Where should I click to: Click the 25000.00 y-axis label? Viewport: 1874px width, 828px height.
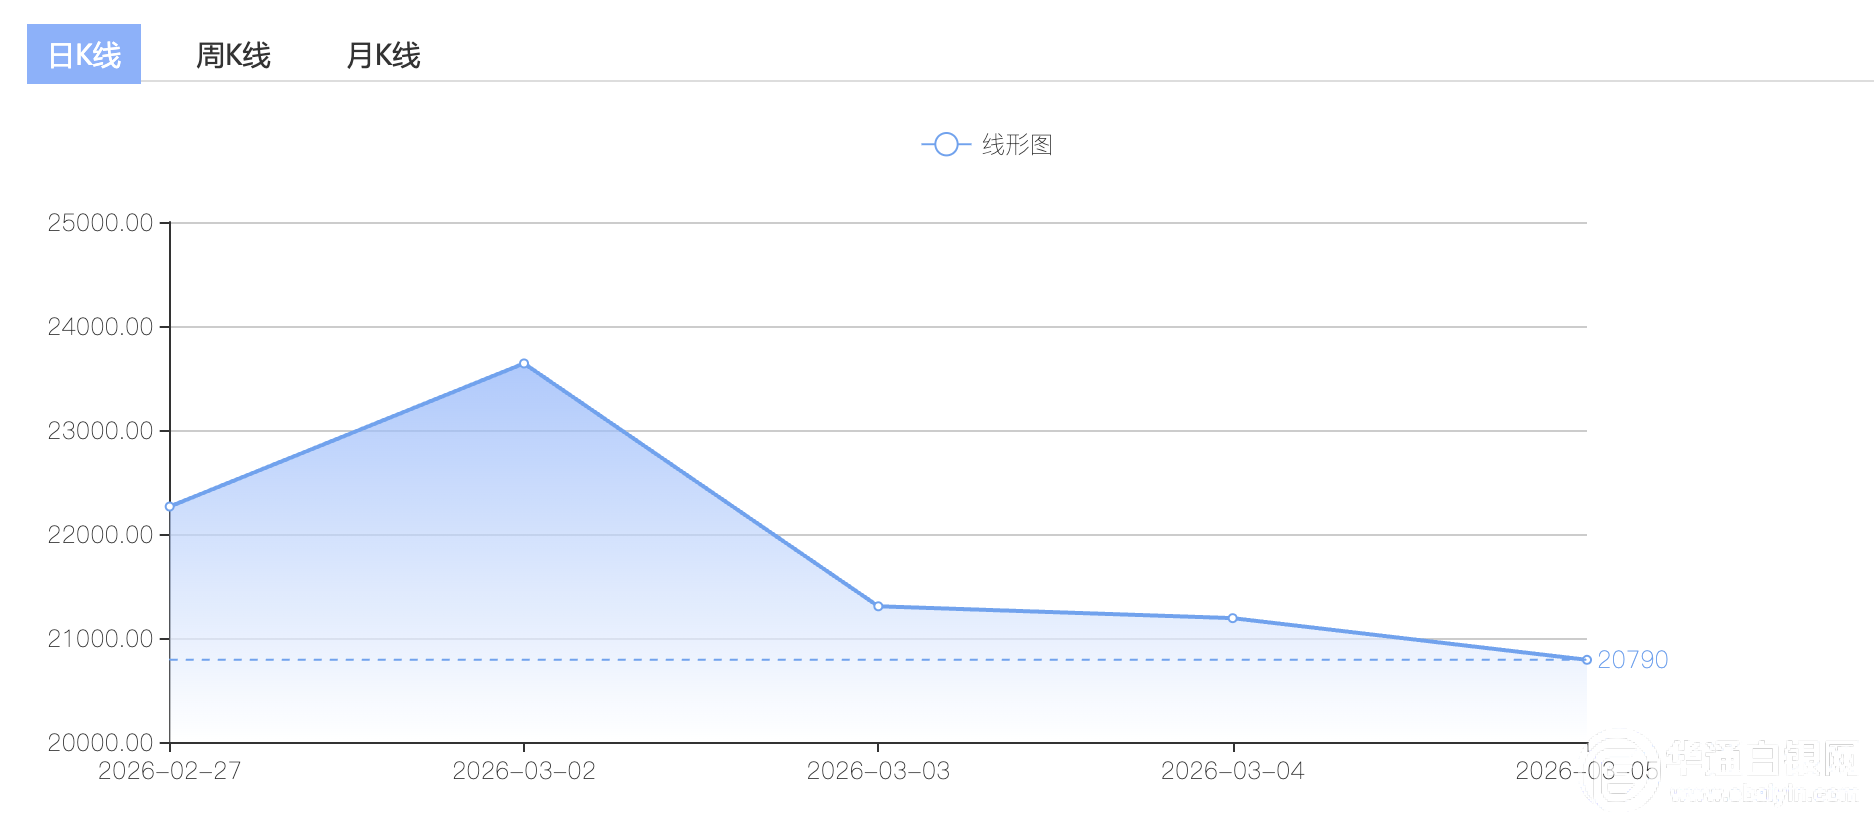coord(100,223)
